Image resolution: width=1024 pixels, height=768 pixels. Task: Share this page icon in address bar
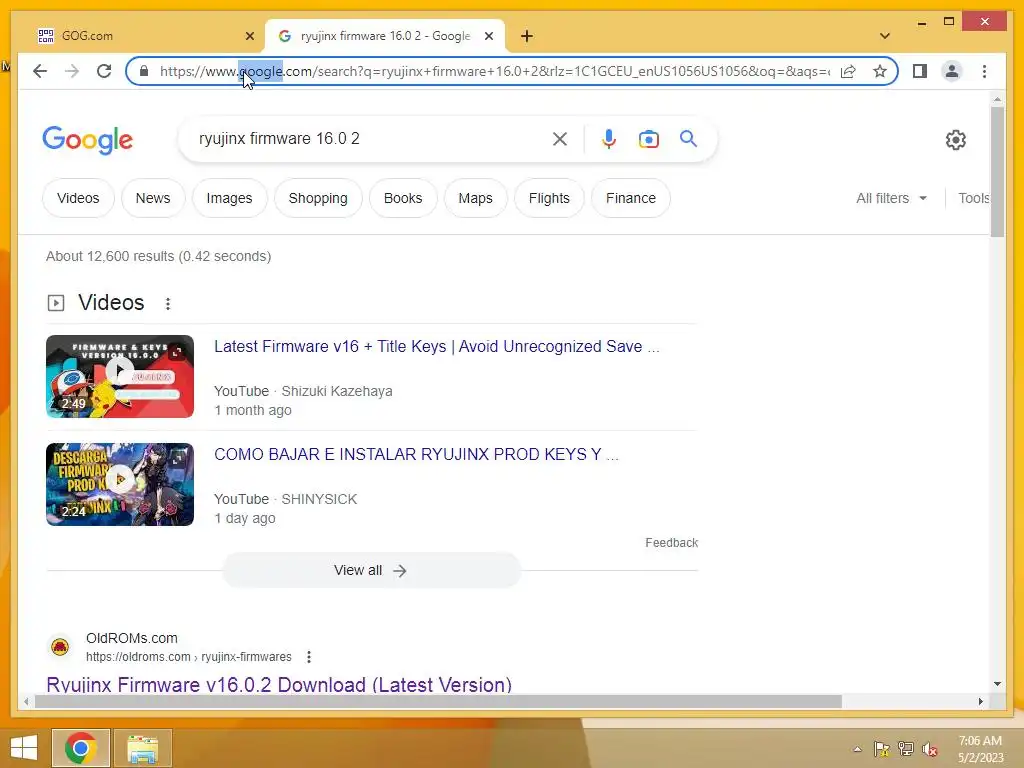click(848, 71)
